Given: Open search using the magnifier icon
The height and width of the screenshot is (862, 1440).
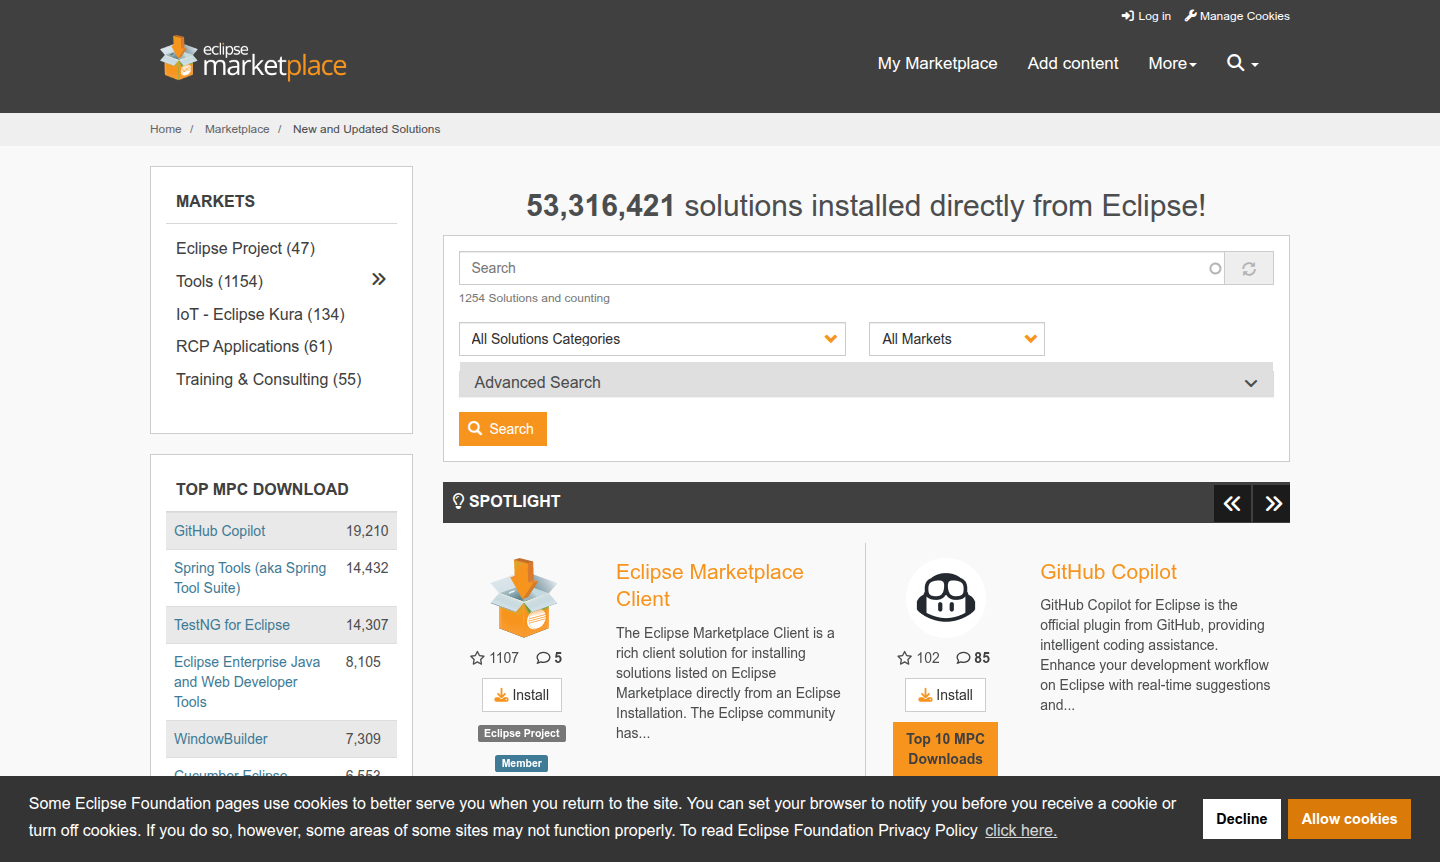Looking at the screenshot, I should coord(1236,63).
